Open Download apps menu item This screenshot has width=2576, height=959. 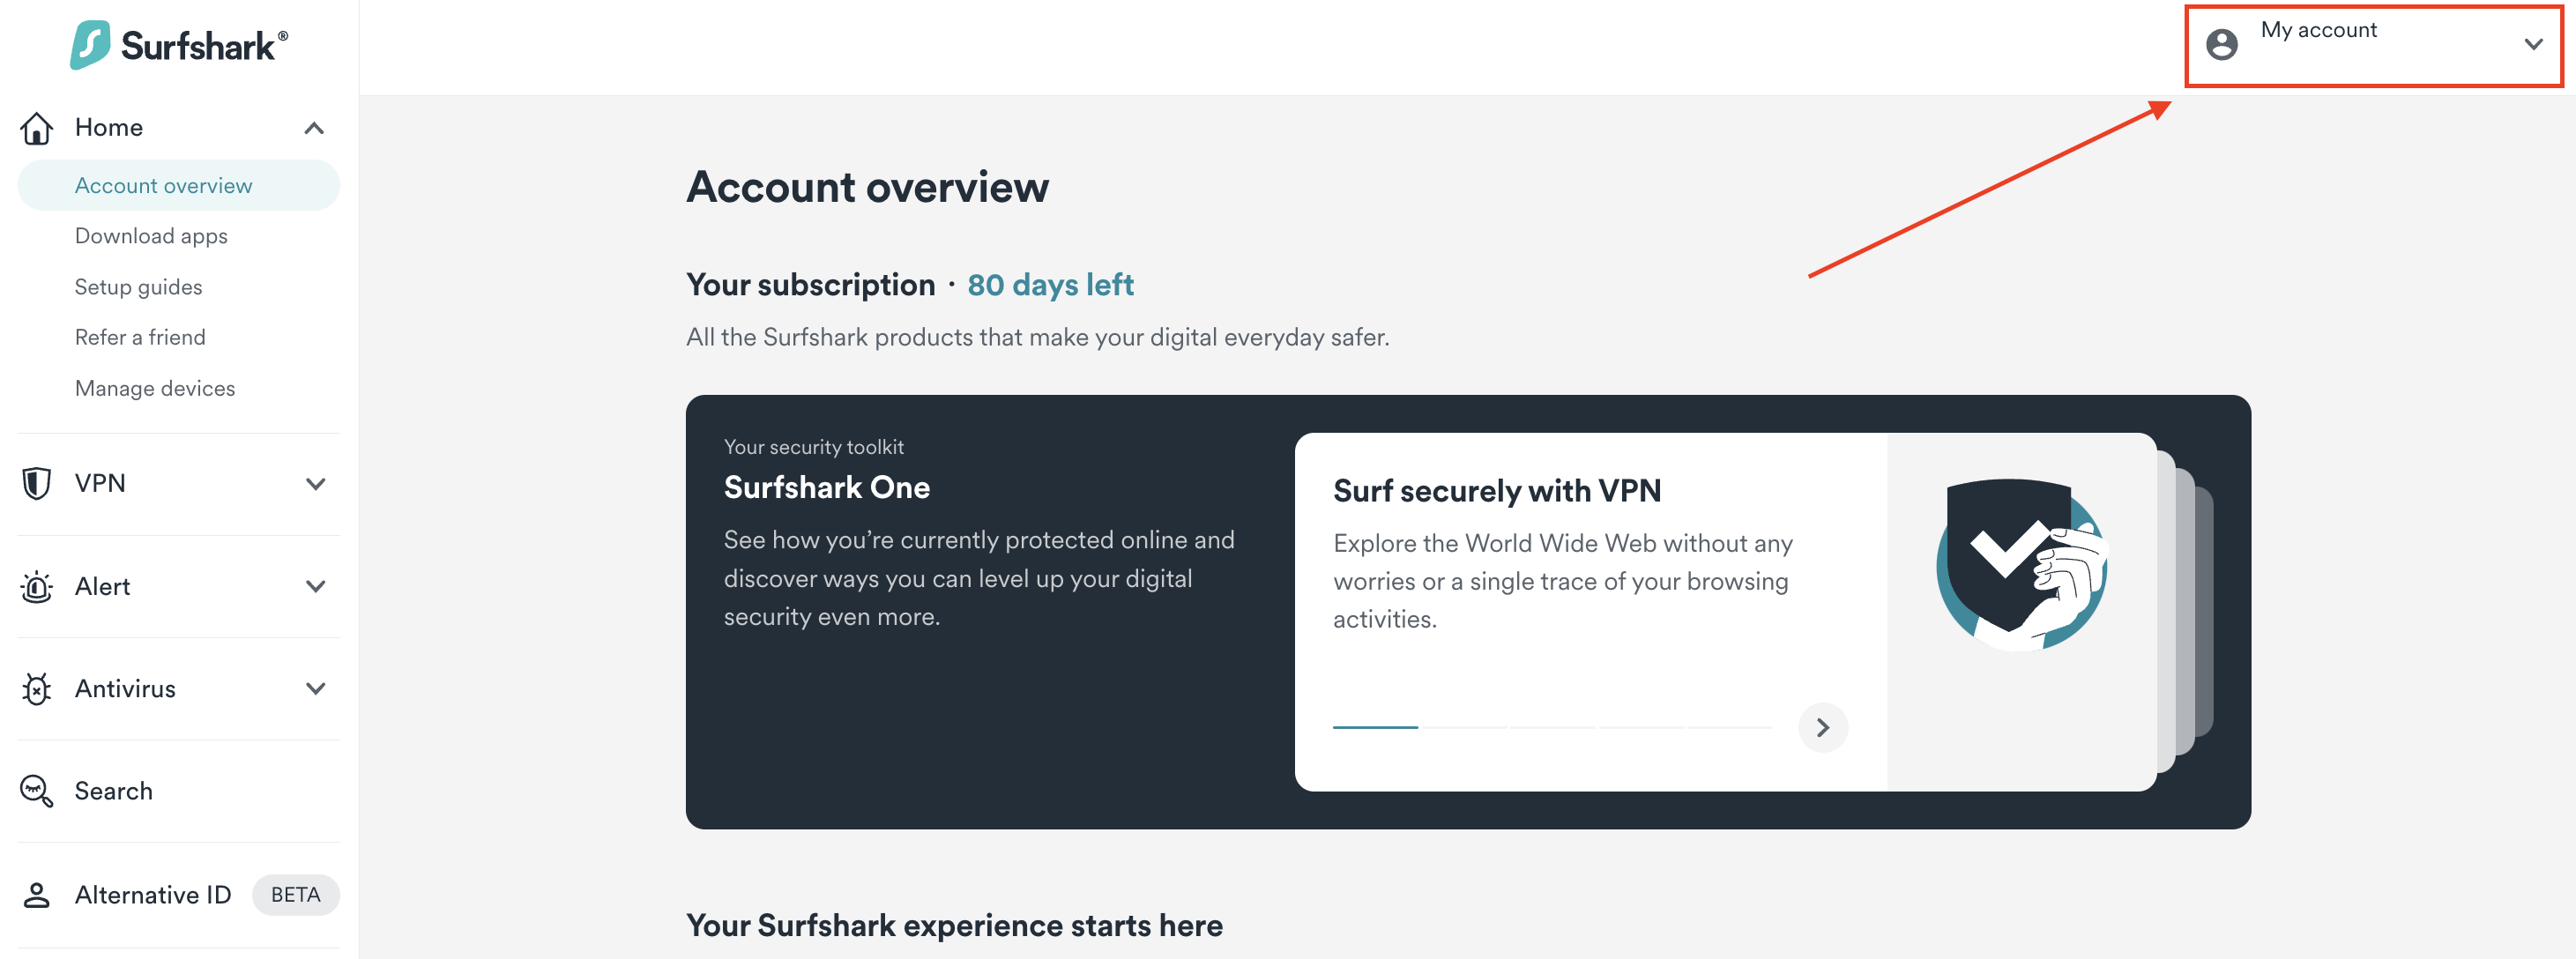[151, 236]
